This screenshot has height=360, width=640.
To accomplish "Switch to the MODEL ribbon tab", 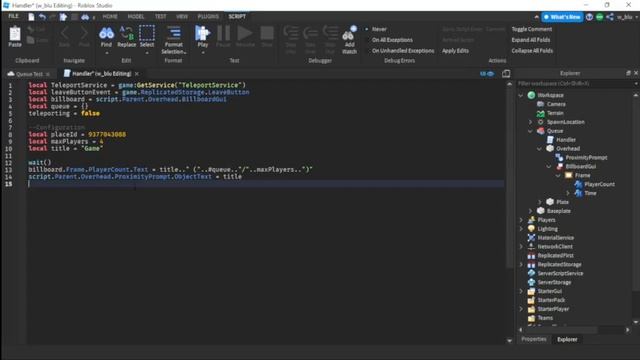I will point(136,16).
